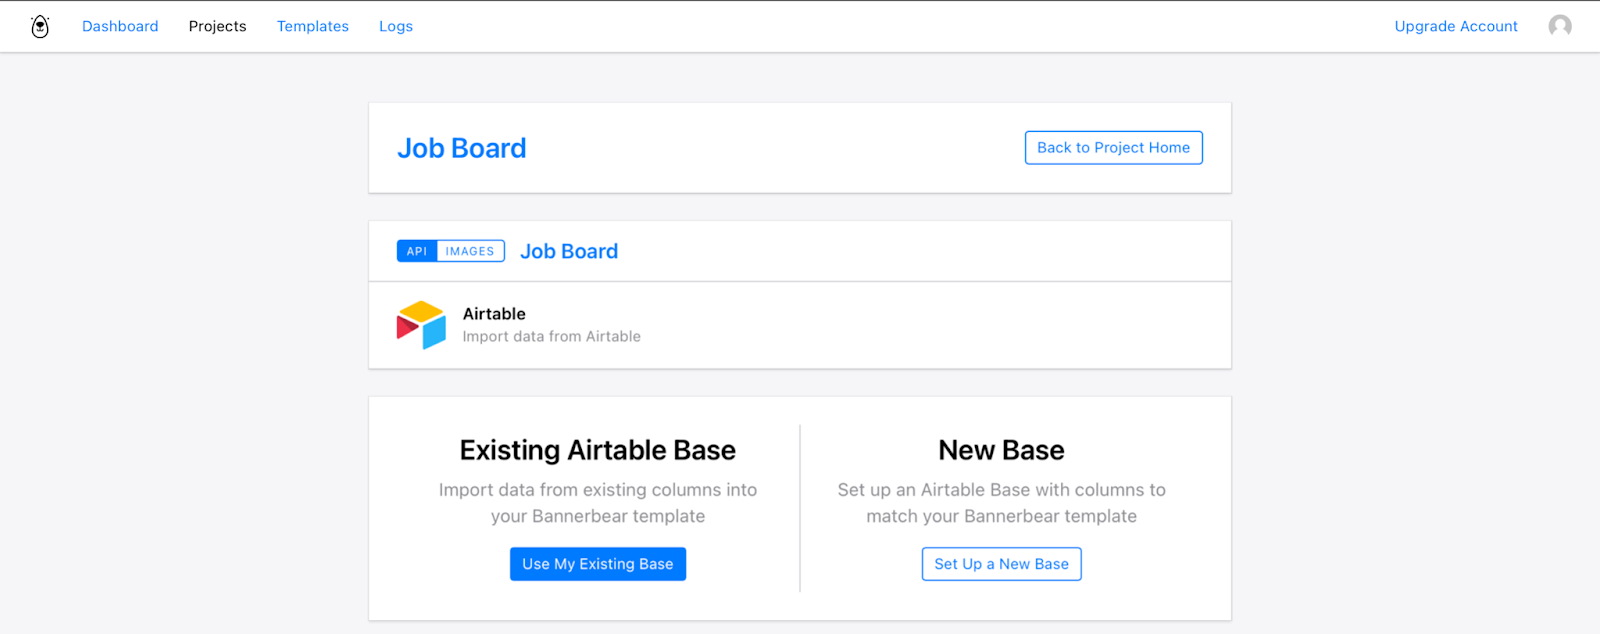Click the large Job Board project title

click(462, 148)
